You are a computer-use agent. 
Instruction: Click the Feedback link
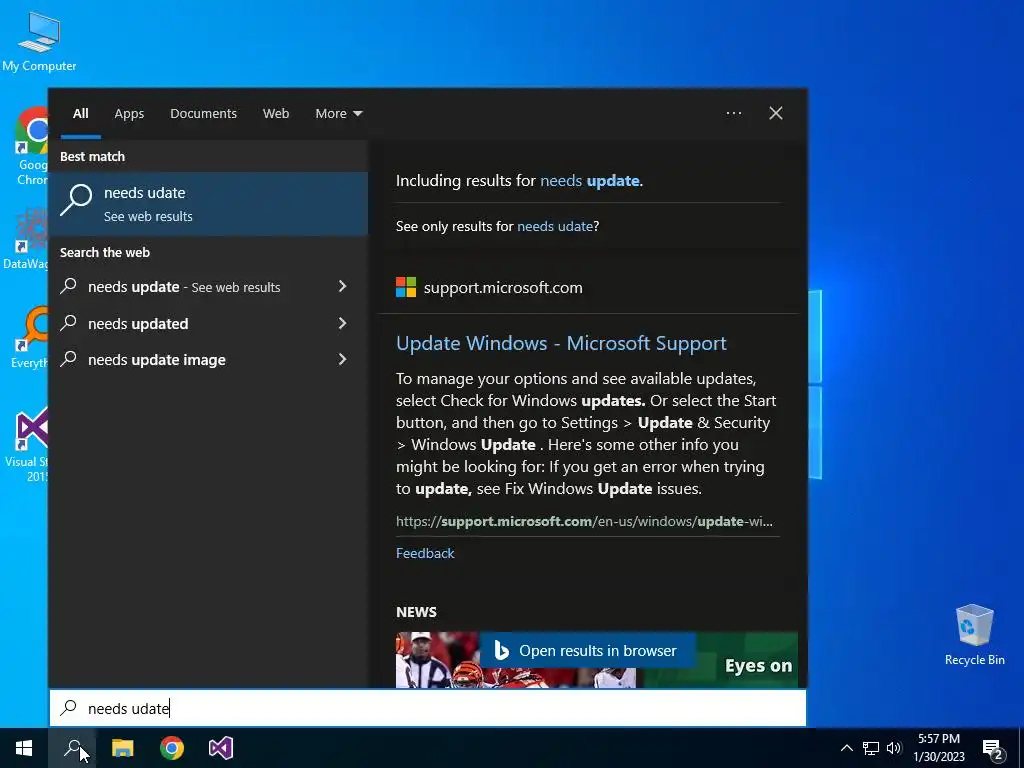point(425,553)
